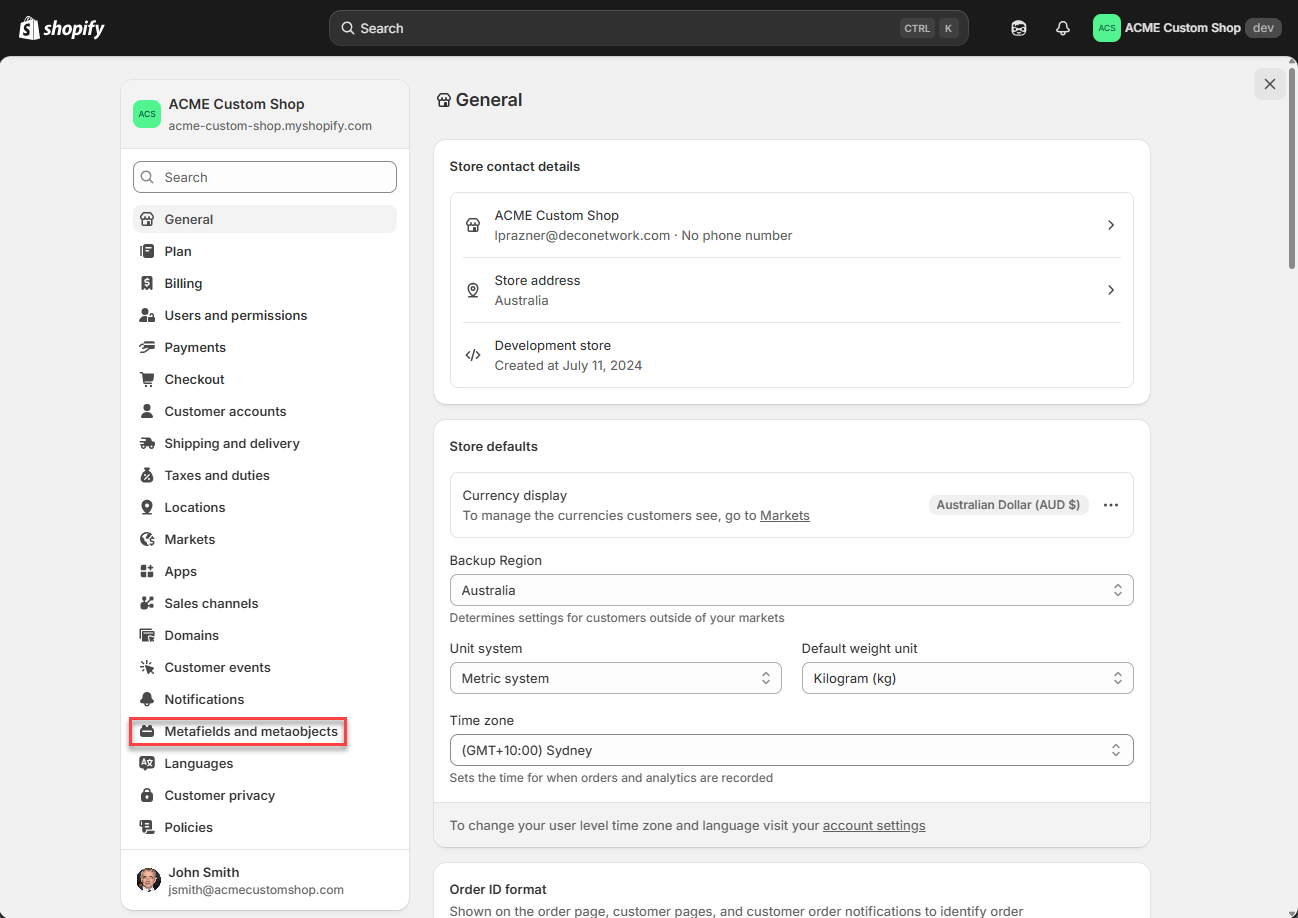Viewport: 1298px width, 918px height.
Task: Open the John Smith user account button
Action: pos(265,880)
